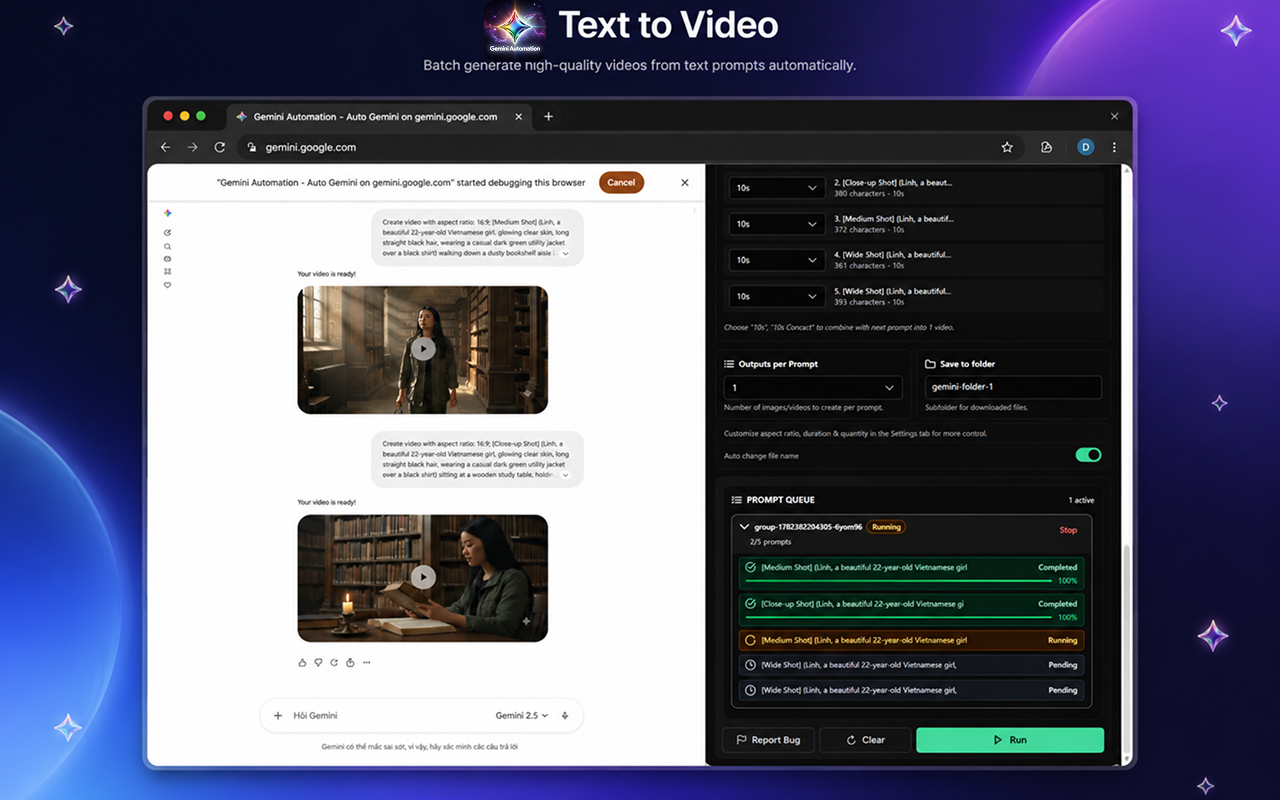Bookmark the page with the star icon
The height and width of the screenshot is (800, 1280).
coord(1007,147)
